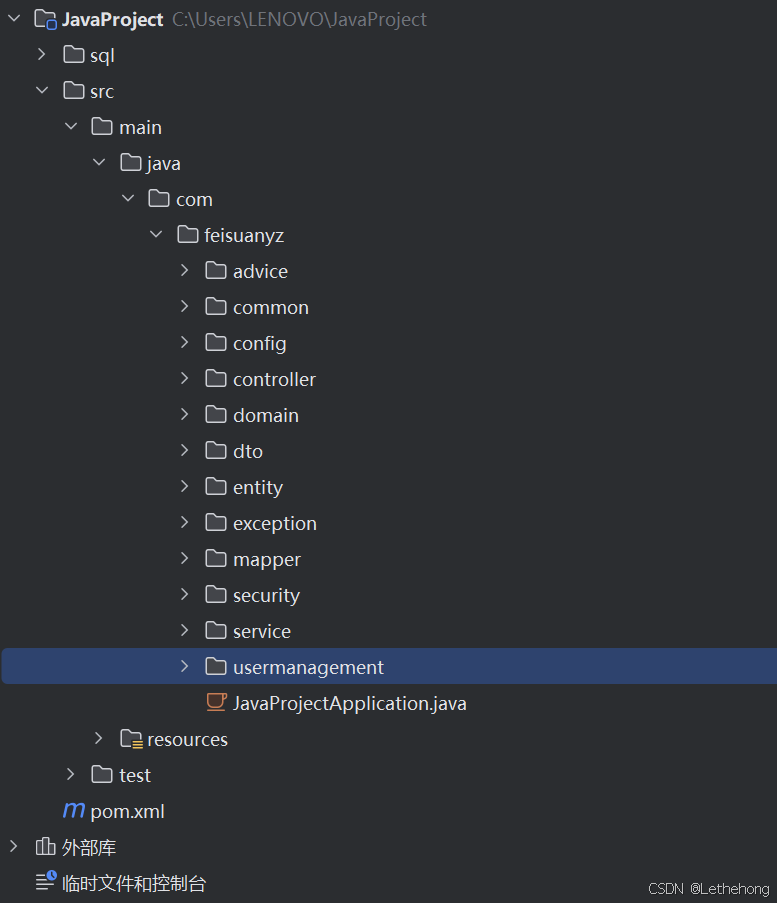Image resolution: width=777 pixels, height=903 pixels.
Task: Click the External Libraries (外部库) icon
Action: [x=45, y=847]
